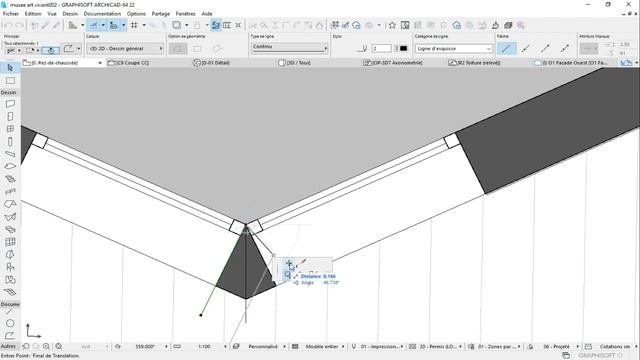This screenshot has width=640, height=360.
Task: Expand the Autres toolbox section
Action: click(x=9, y=346)
